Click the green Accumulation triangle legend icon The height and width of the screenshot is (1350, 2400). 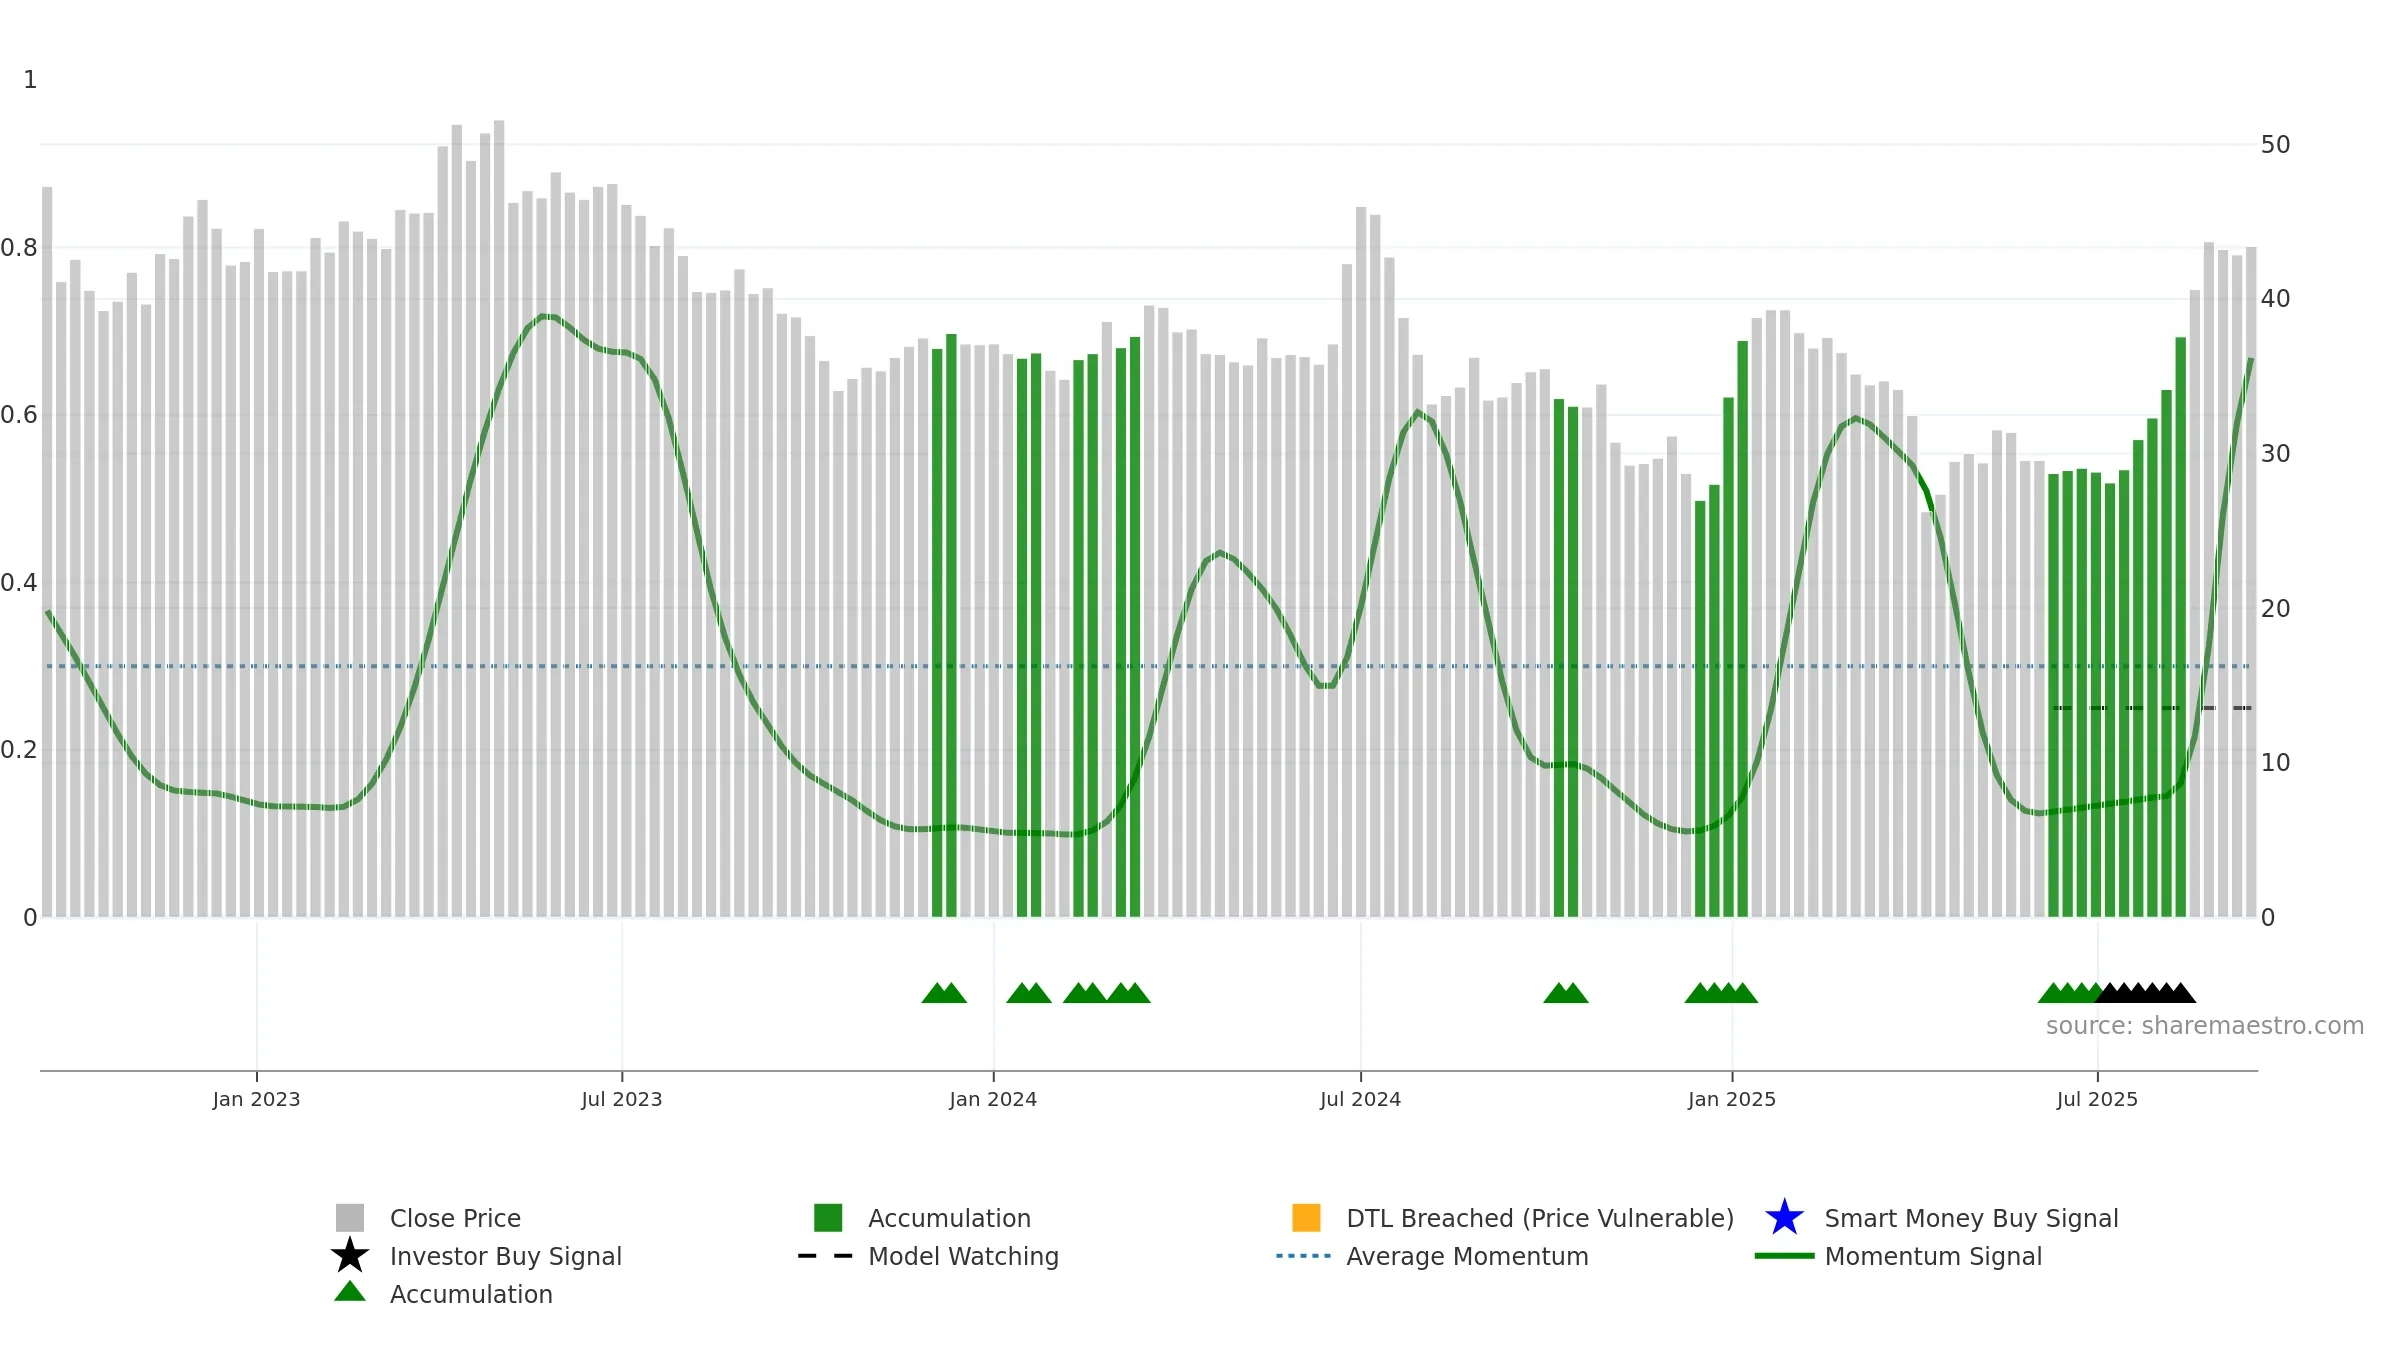point(349,1291)
